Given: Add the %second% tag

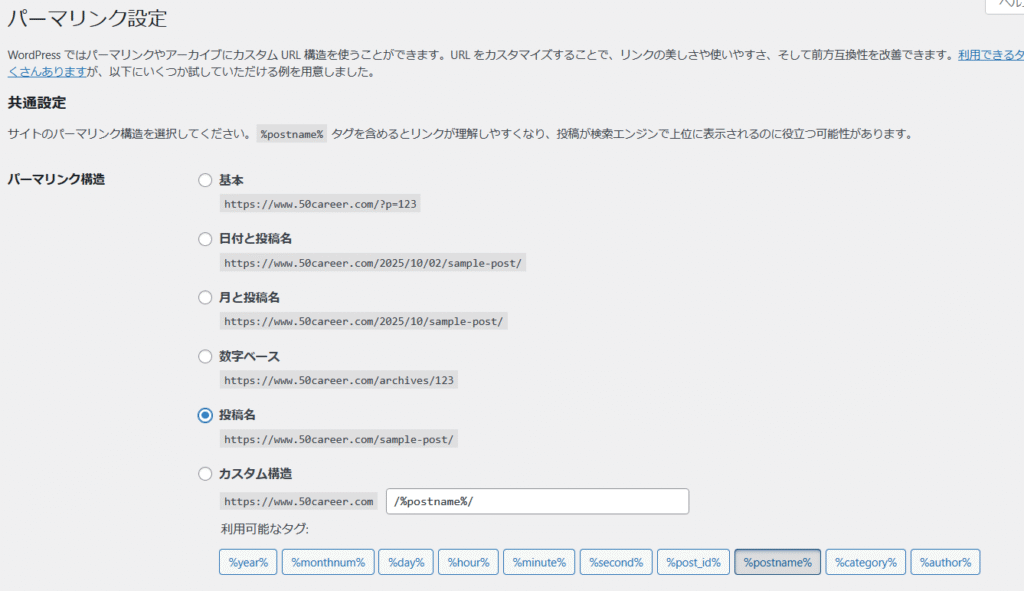Looking at the screenshot, I should click(x=616, y=562).
